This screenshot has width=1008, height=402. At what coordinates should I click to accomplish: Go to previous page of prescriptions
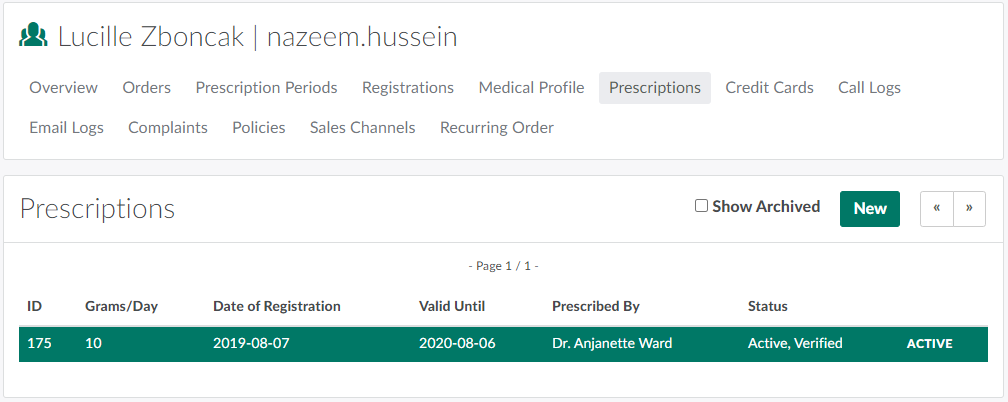[x=937, y=209]
